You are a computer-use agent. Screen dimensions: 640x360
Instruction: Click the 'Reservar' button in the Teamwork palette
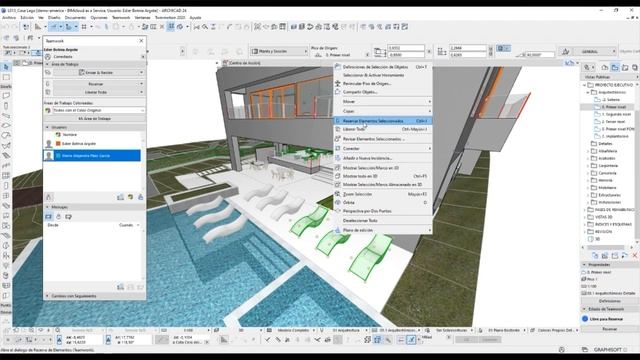[96, 84]
